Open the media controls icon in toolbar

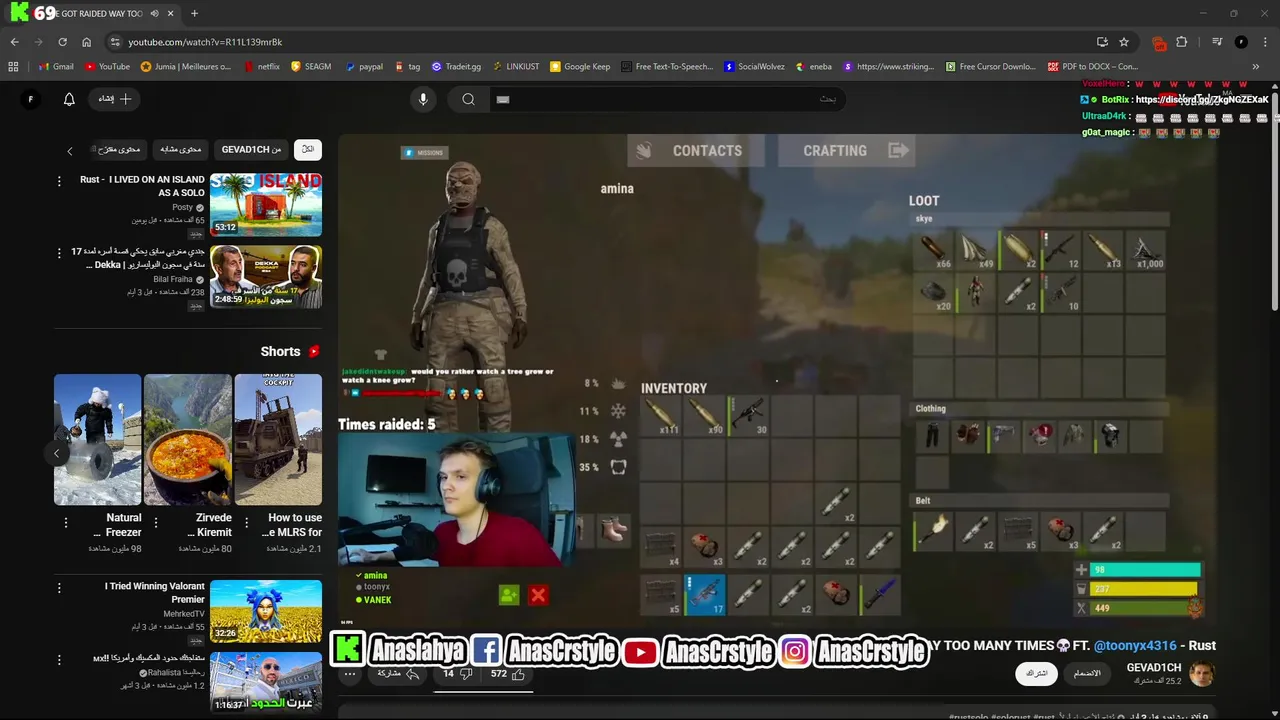click(1217, 42)
